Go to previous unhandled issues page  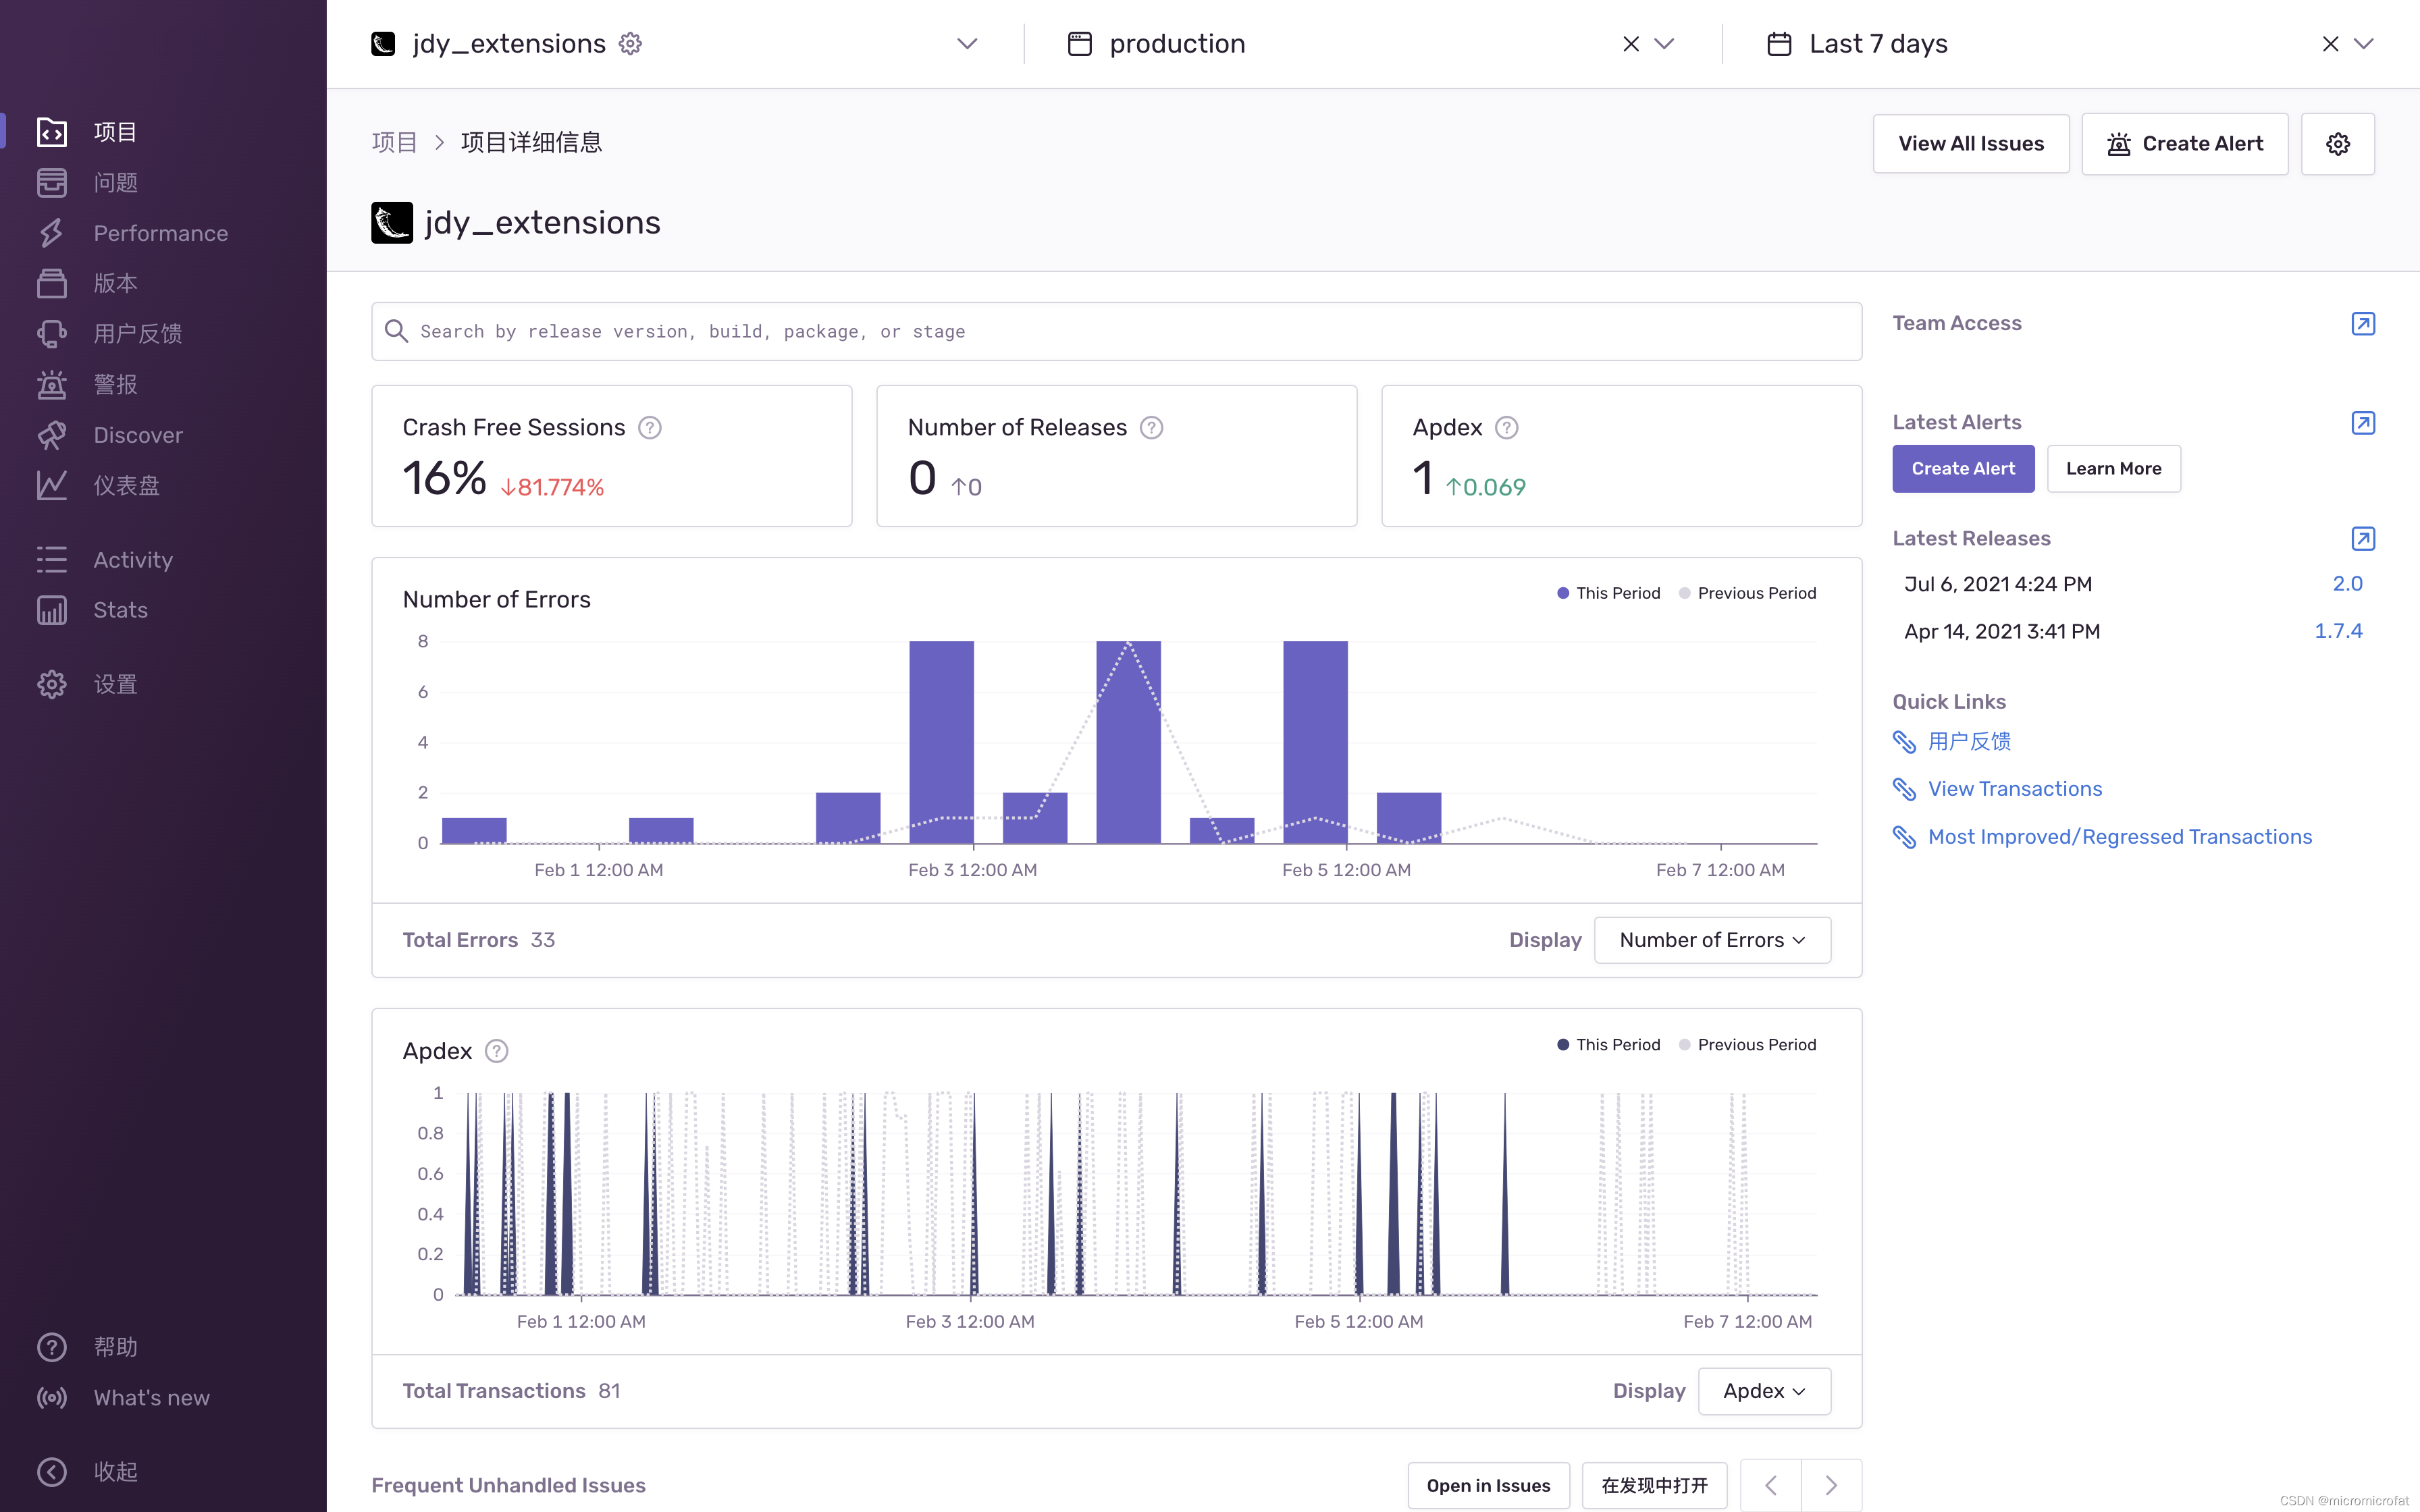click(x=1771, y=1485)
